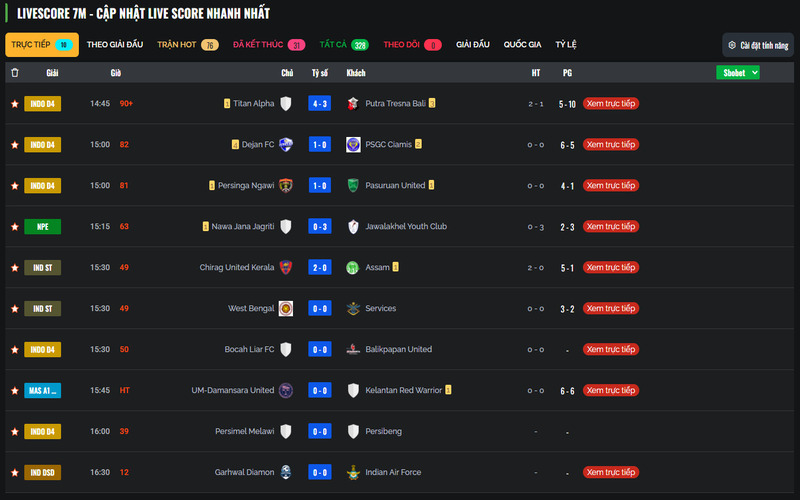
Task: Click the Pasuruan United team logo
Action: click(x=353, y=186)
